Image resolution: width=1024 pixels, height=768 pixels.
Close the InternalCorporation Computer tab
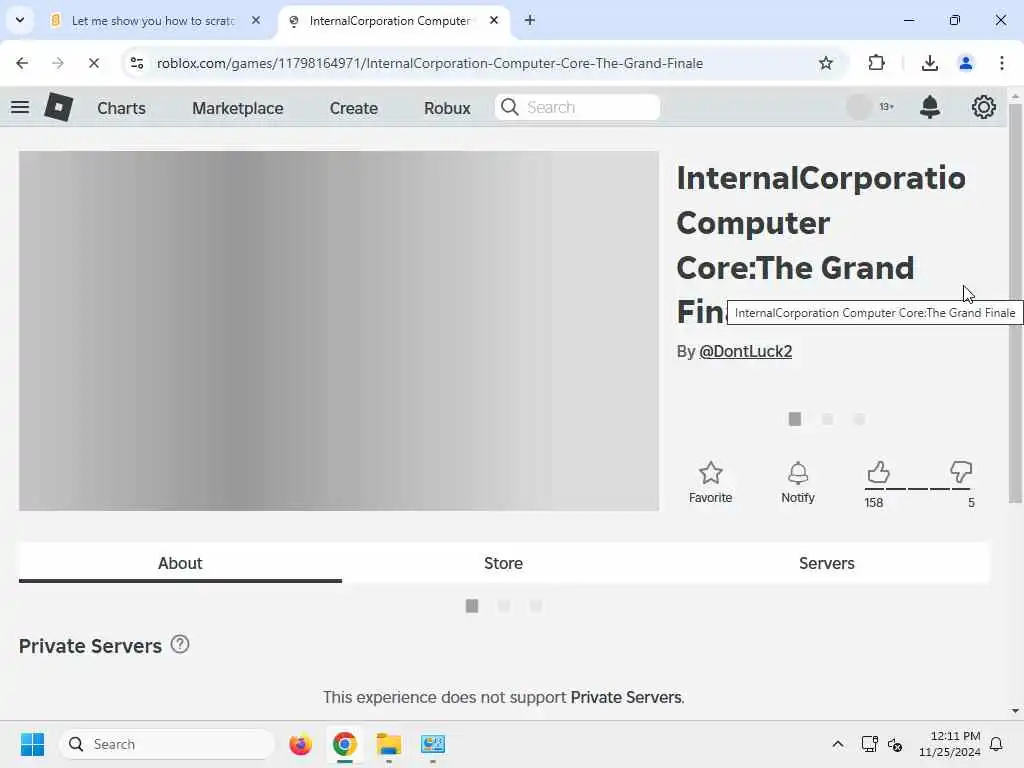(494, 20)
